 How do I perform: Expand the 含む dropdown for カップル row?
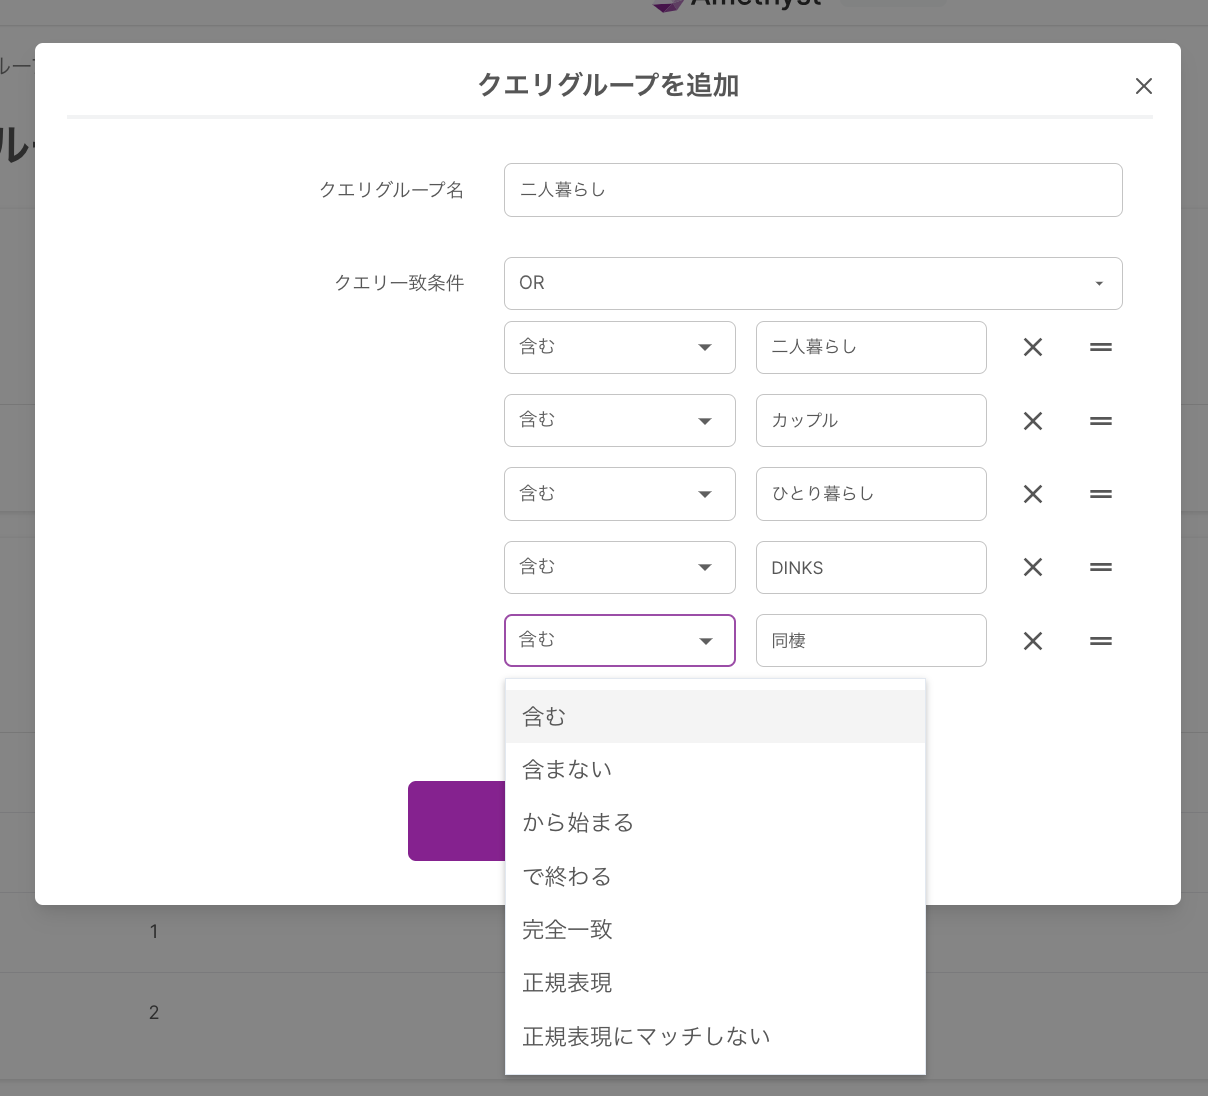620,420
